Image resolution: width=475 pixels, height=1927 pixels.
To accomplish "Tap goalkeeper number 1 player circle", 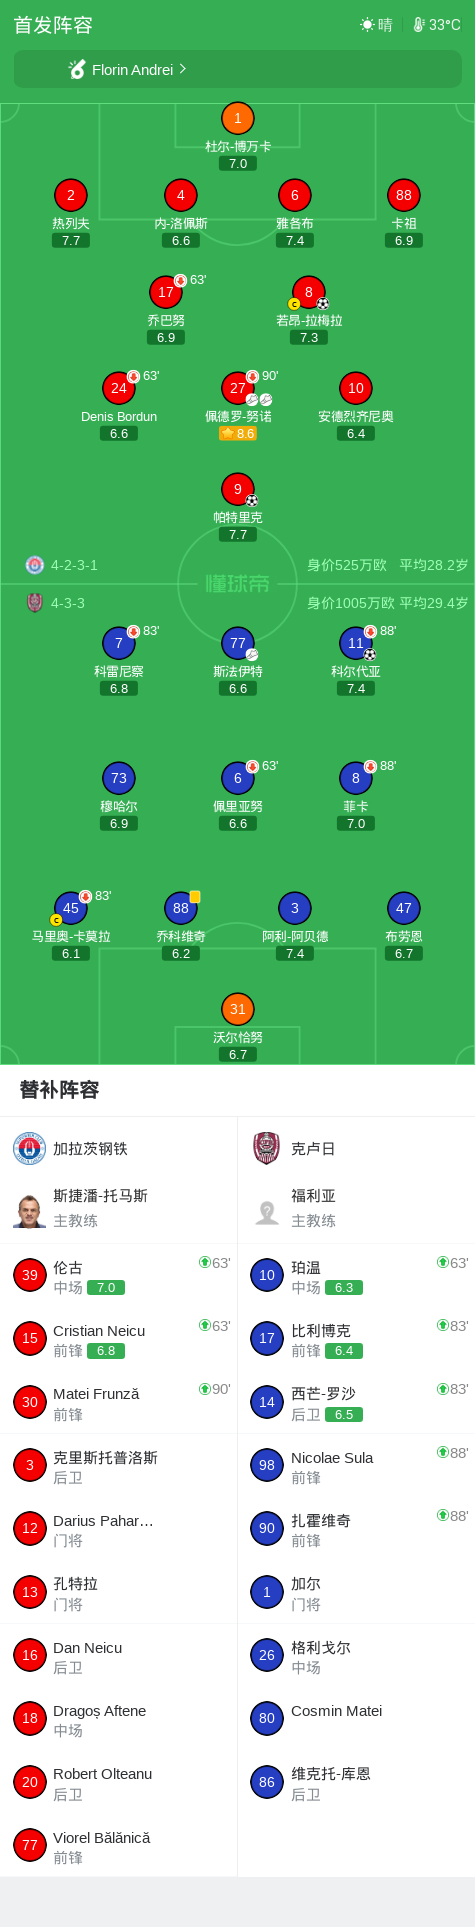I will [x=237, y=118].
